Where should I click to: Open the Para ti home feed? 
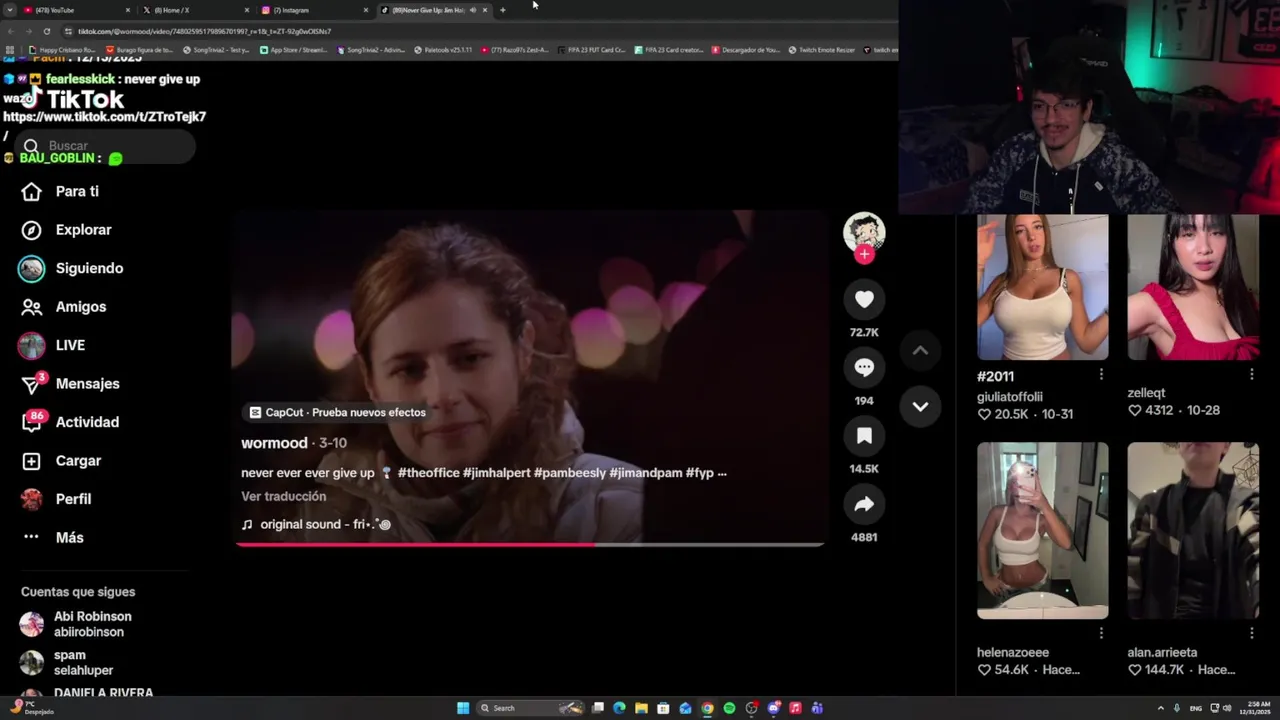click(61, 191)
